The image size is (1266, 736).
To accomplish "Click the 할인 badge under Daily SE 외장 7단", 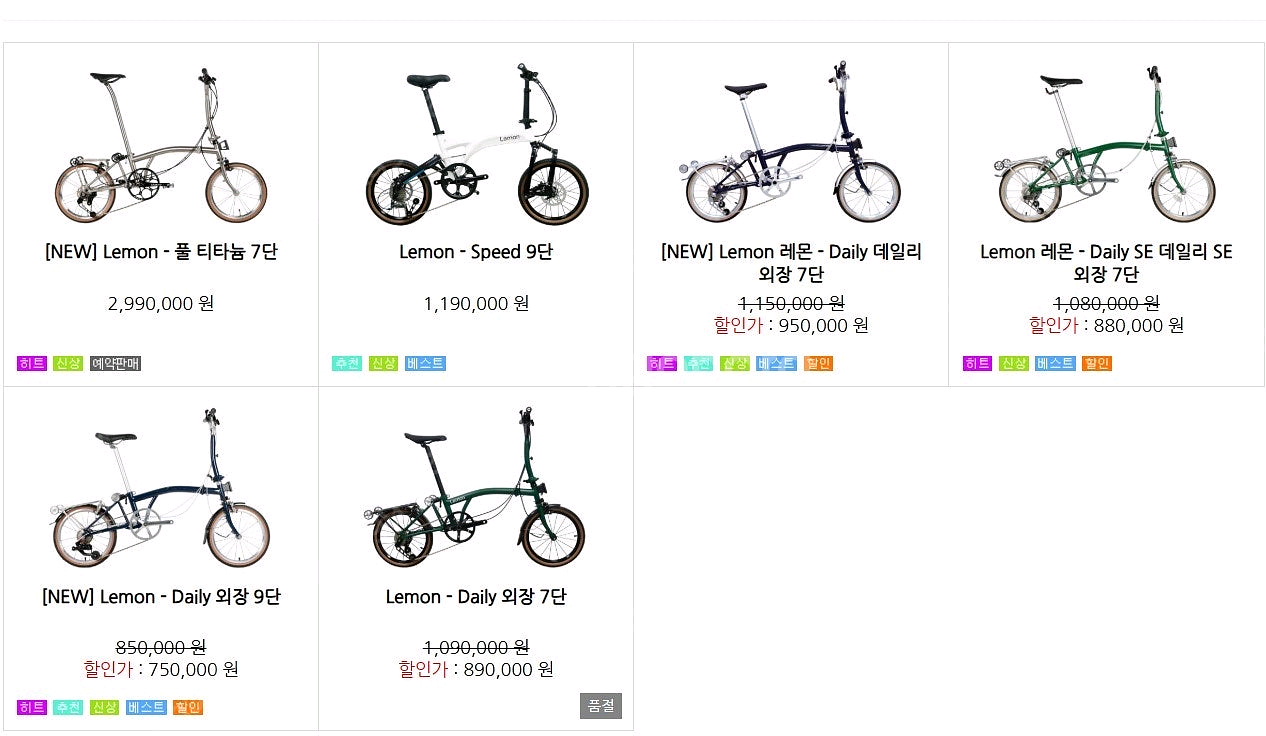I will (1097, 363).
